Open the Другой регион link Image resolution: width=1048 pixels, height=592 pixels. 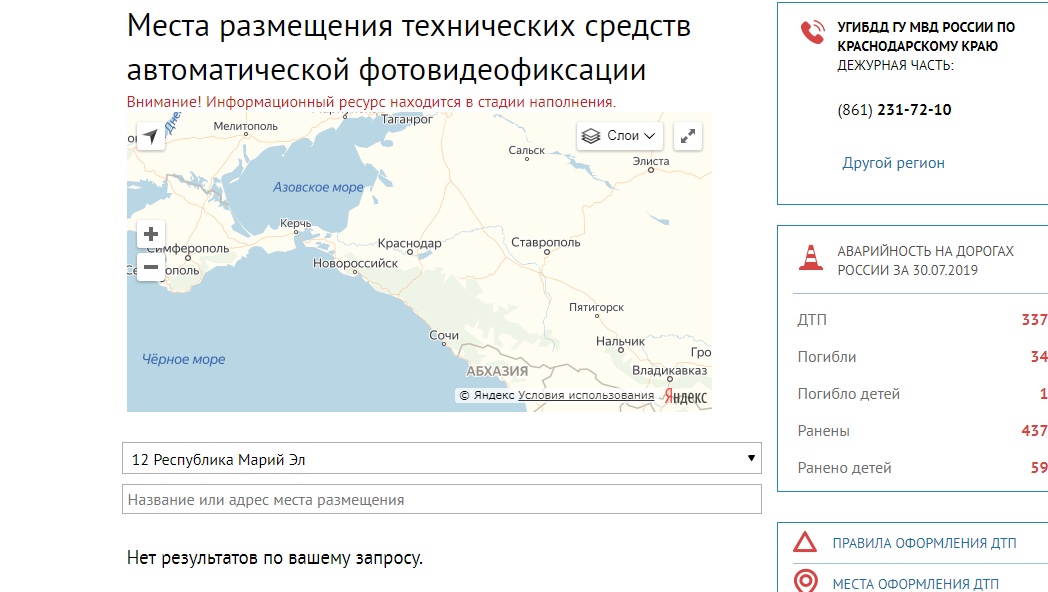tap(893, 163)
